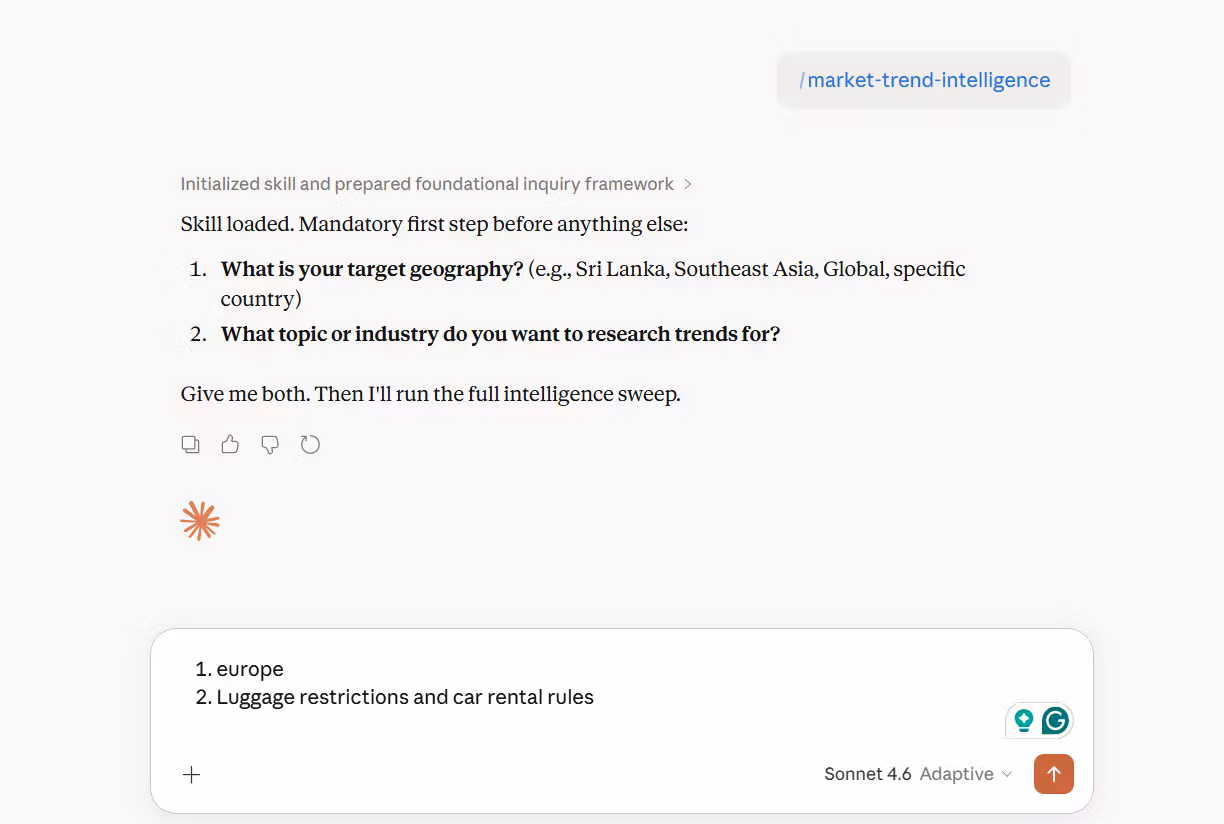The width and height of the screenshot is (1224, 824).
Task: Retry the response using the circular arrow icon
Action: click(x=310, y=444)
